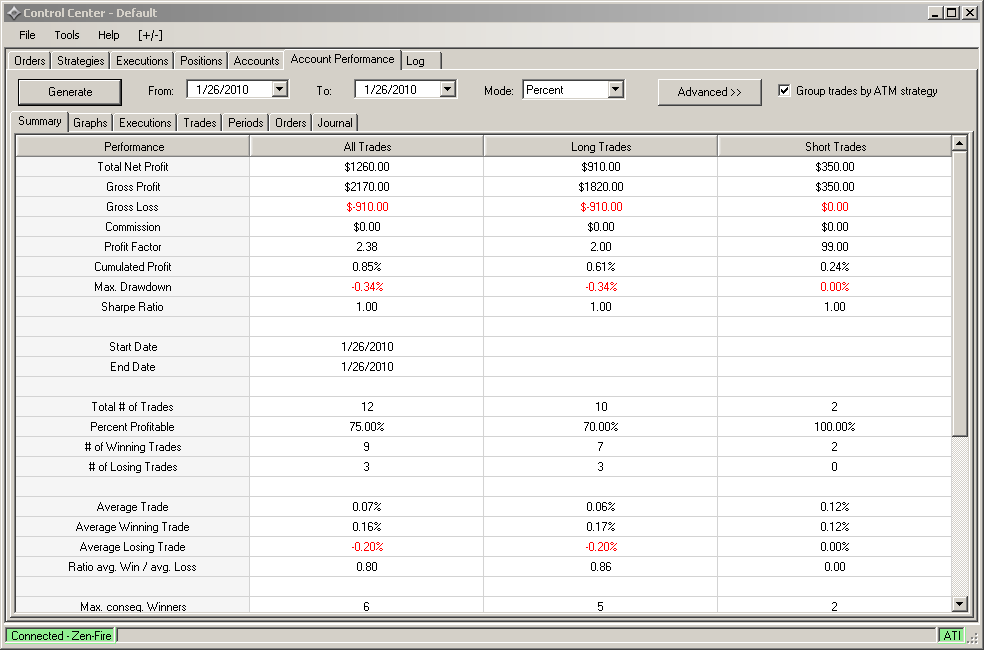Select the # of Winning Trades label
The width and height of the screenshot is (984, 650).
(133, 447)
